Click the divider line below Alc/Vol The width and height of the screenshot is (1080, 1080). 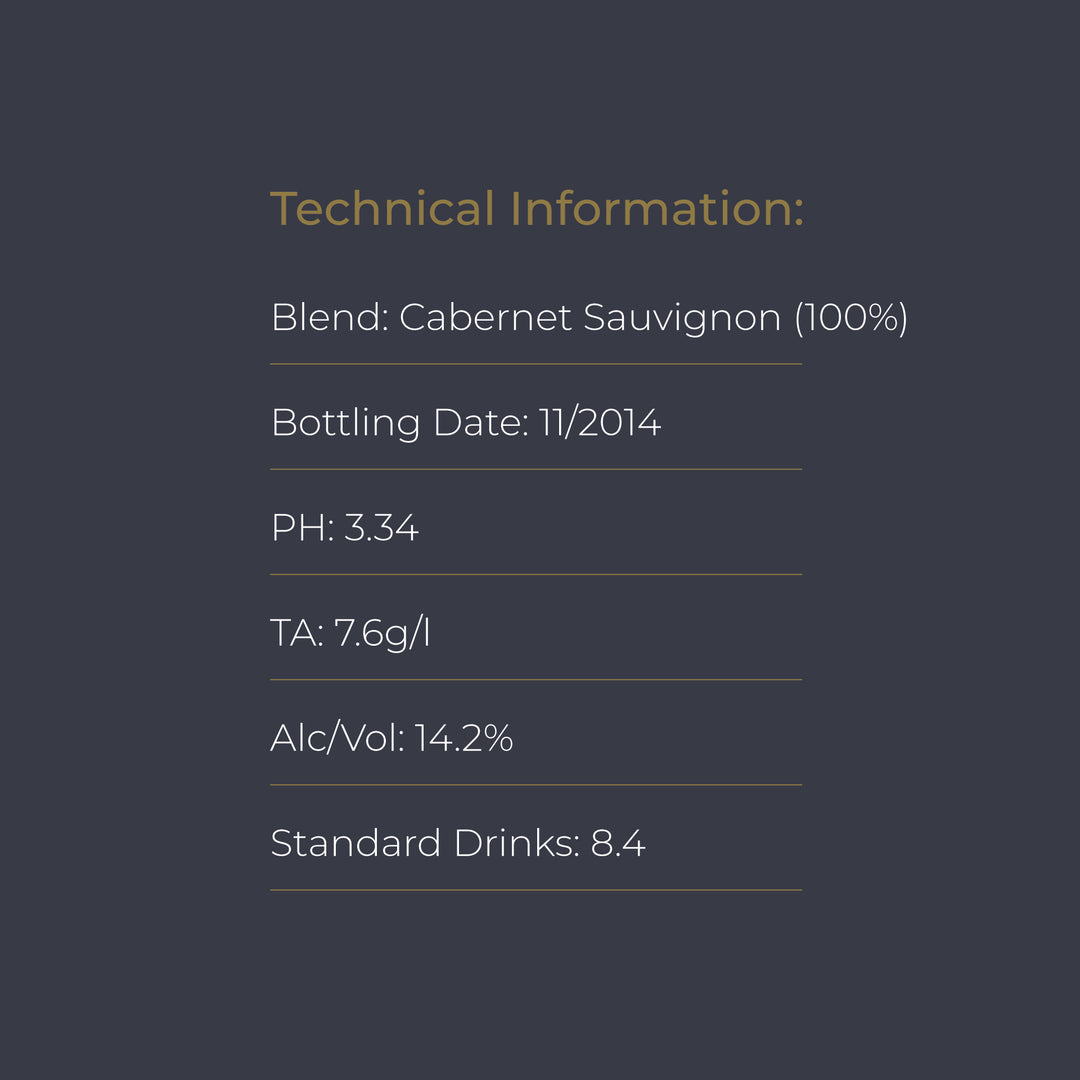pos(536,785)
